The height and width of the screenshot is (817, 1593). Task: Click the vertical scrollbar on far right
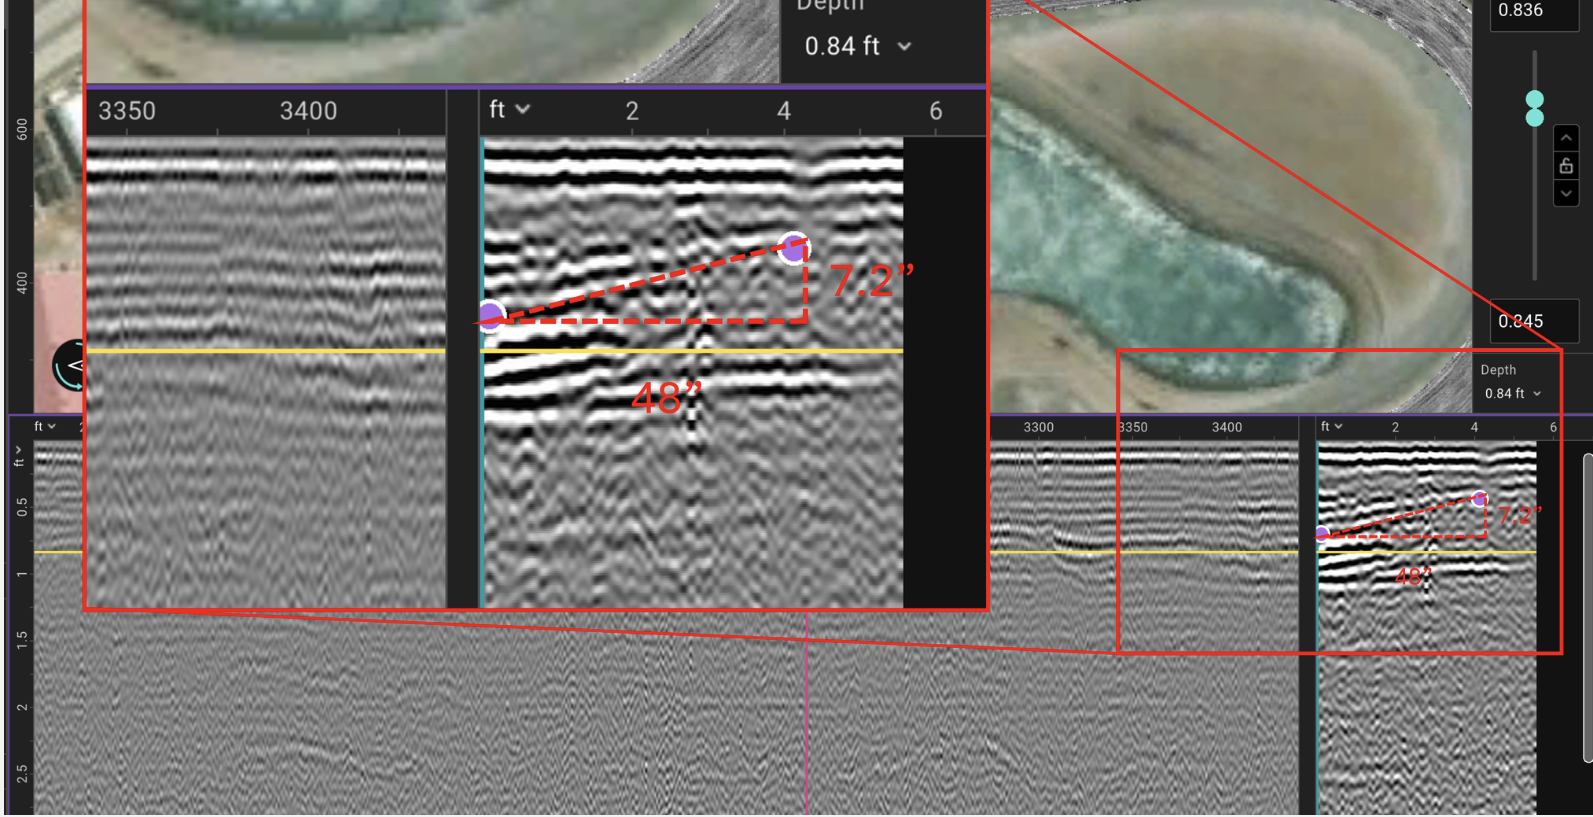point(1587,608)
